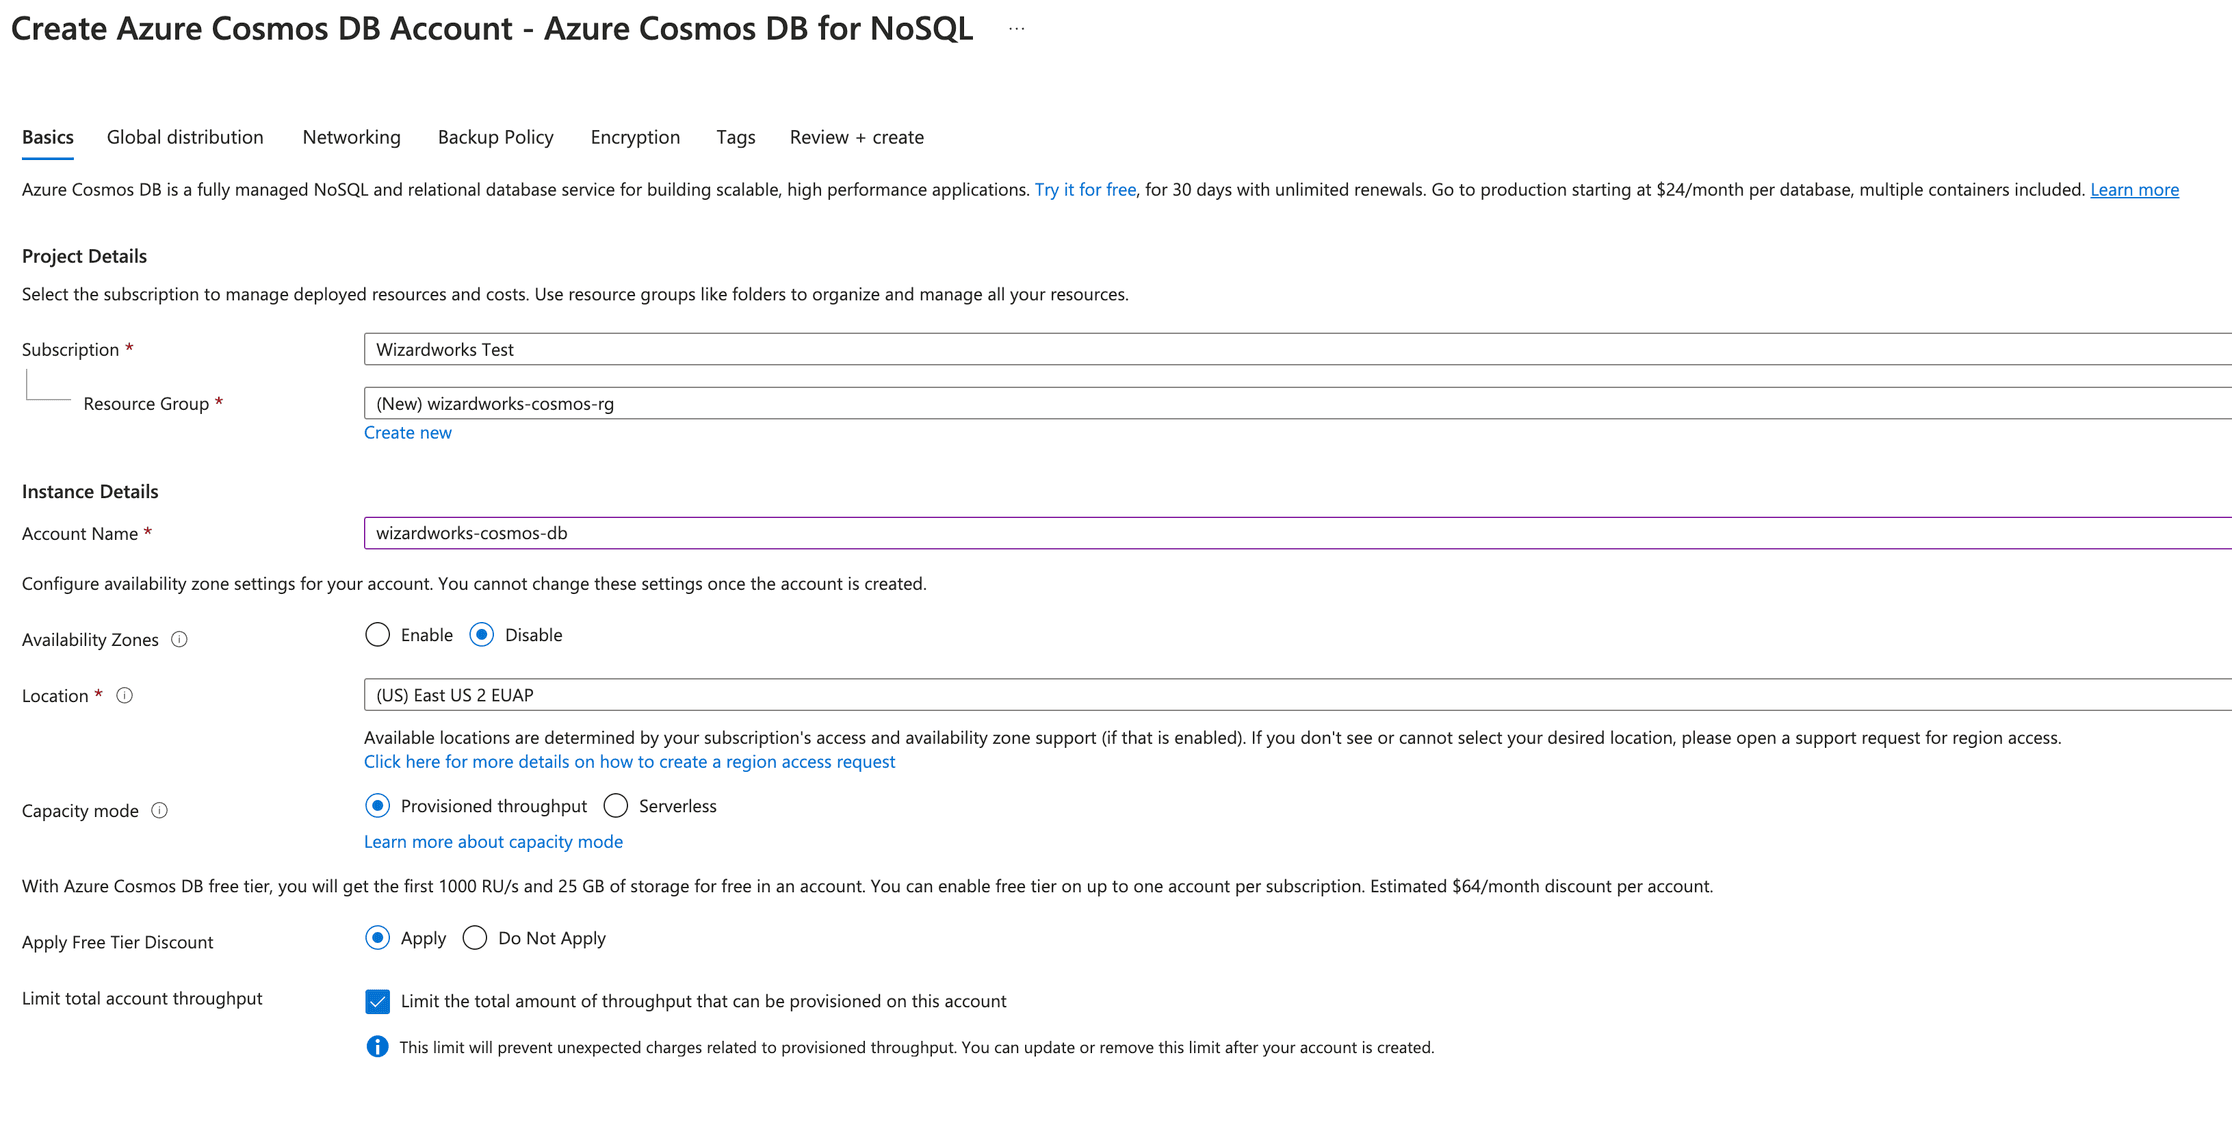This screenshot has height=1125, width=2232.
Task: Open region access request details link
Action: (x=629, y=761)
